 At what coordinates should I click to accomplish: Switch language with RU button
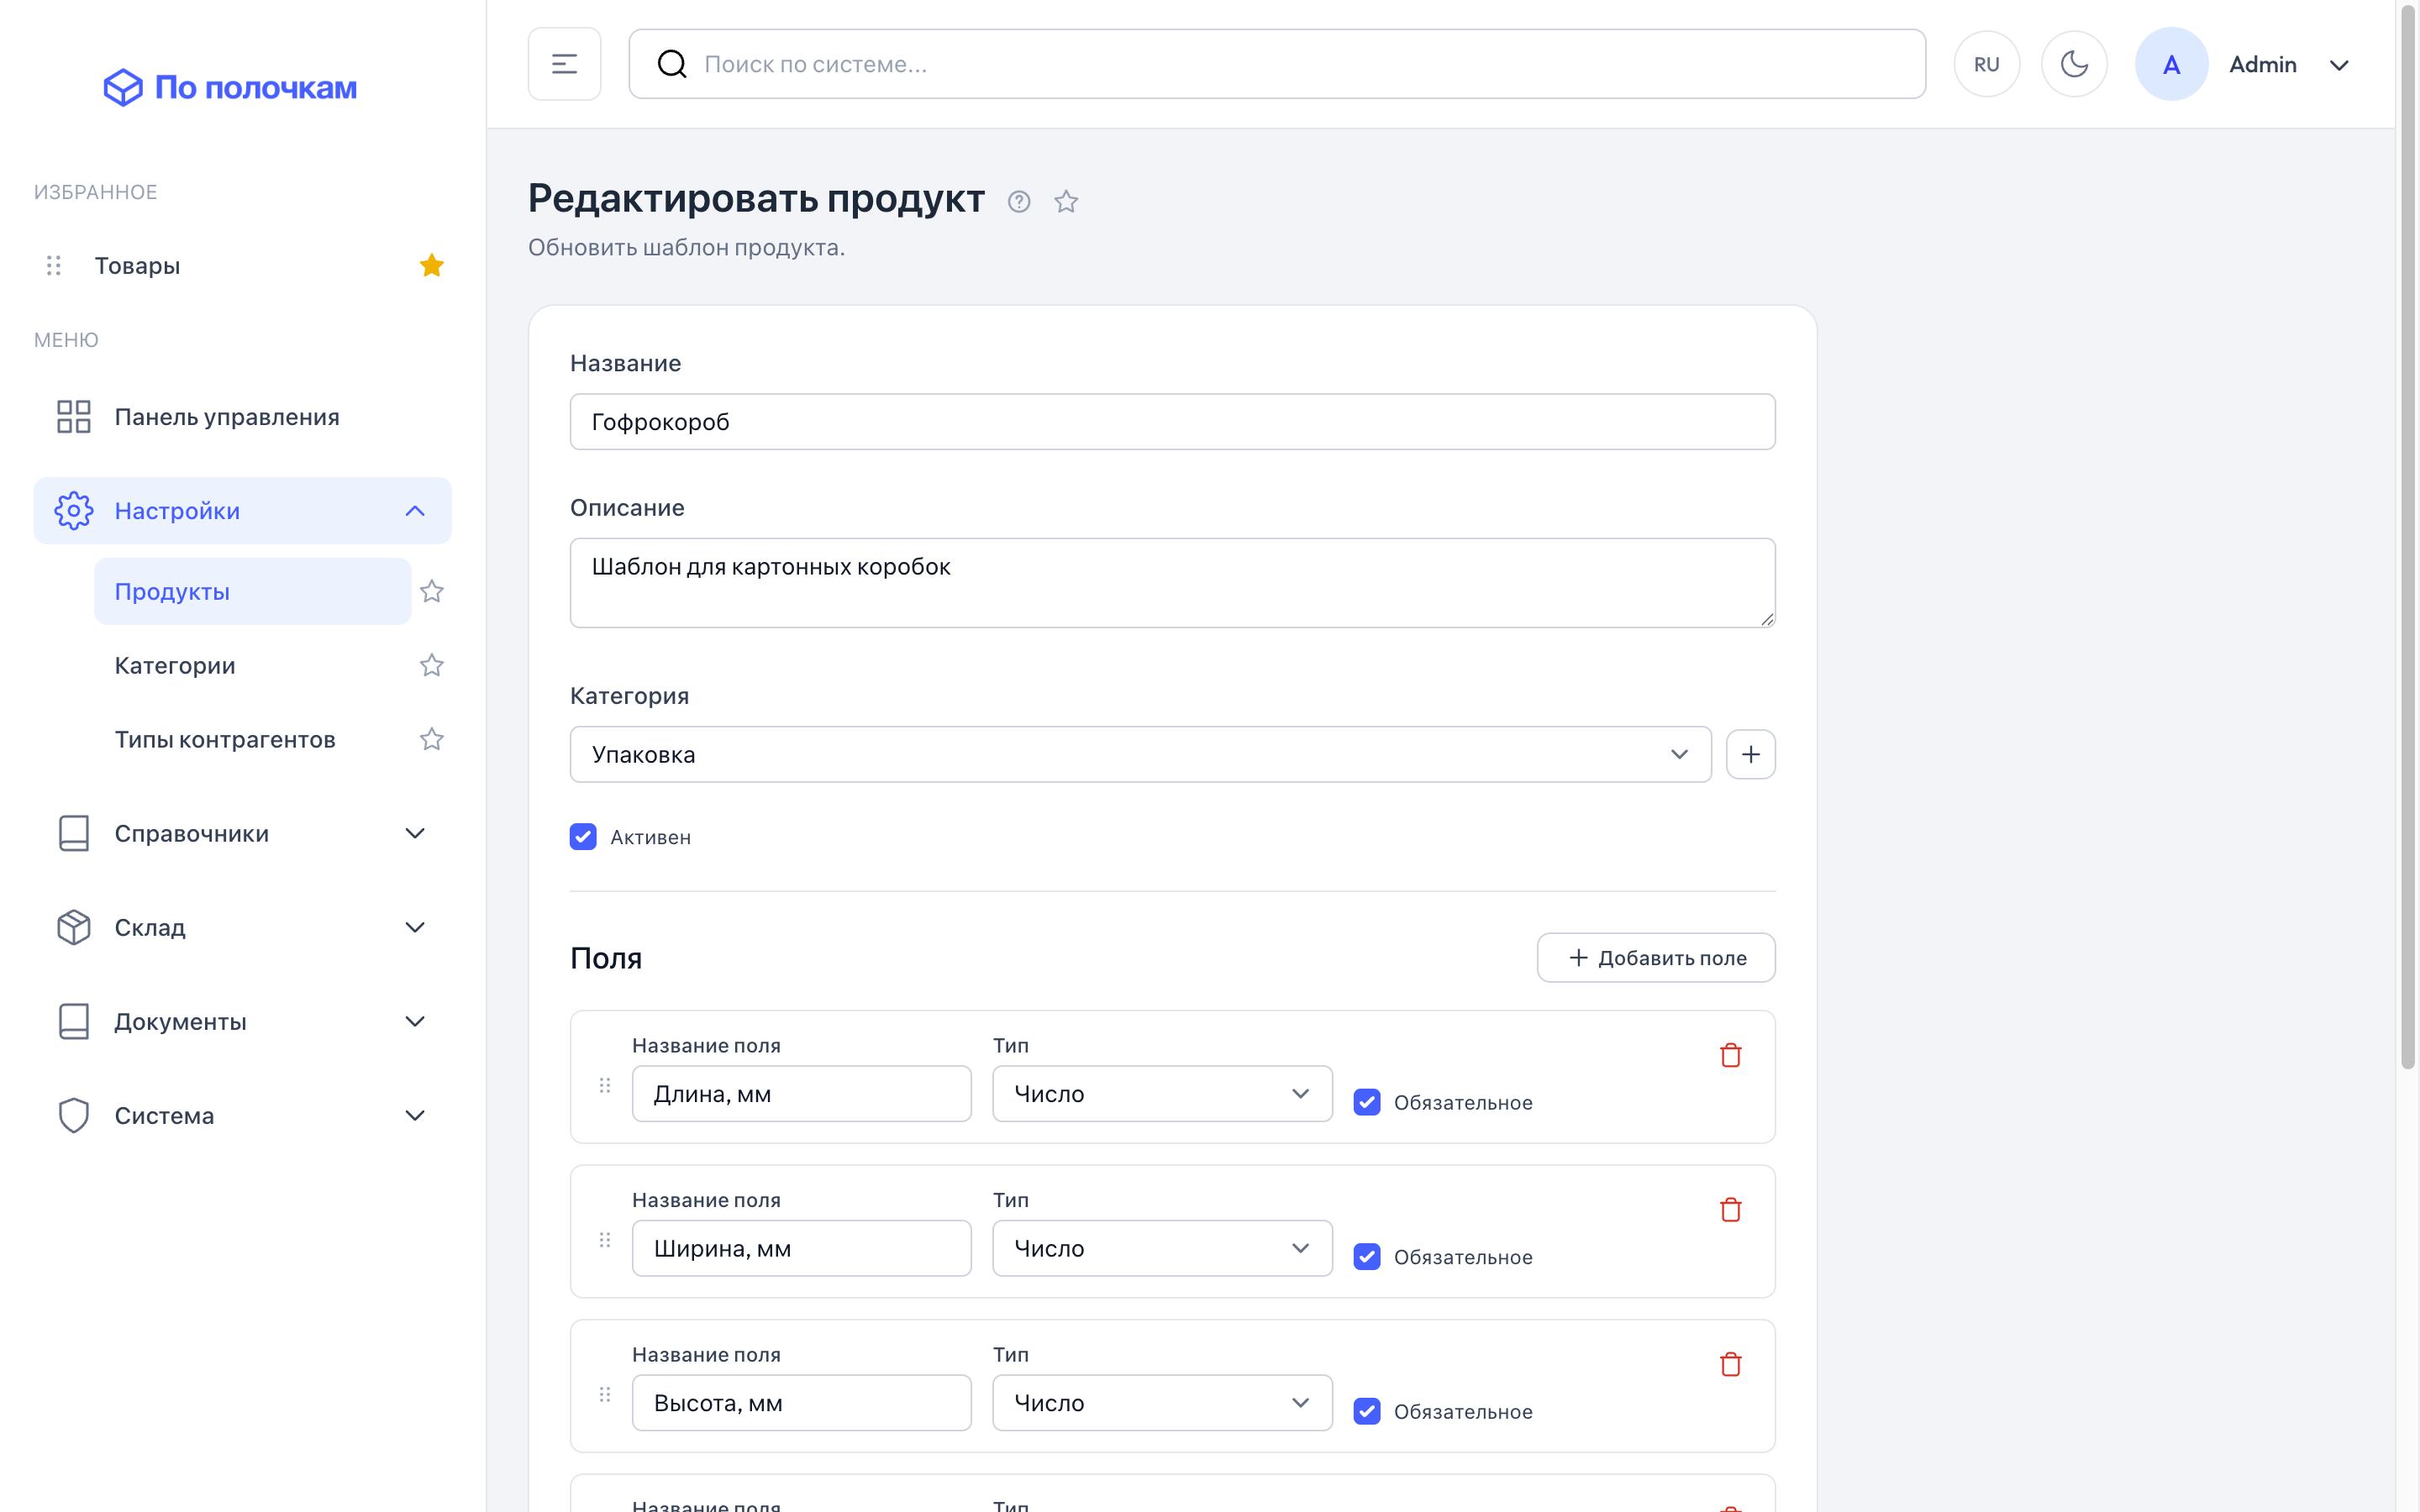(x=1987, y=64)
